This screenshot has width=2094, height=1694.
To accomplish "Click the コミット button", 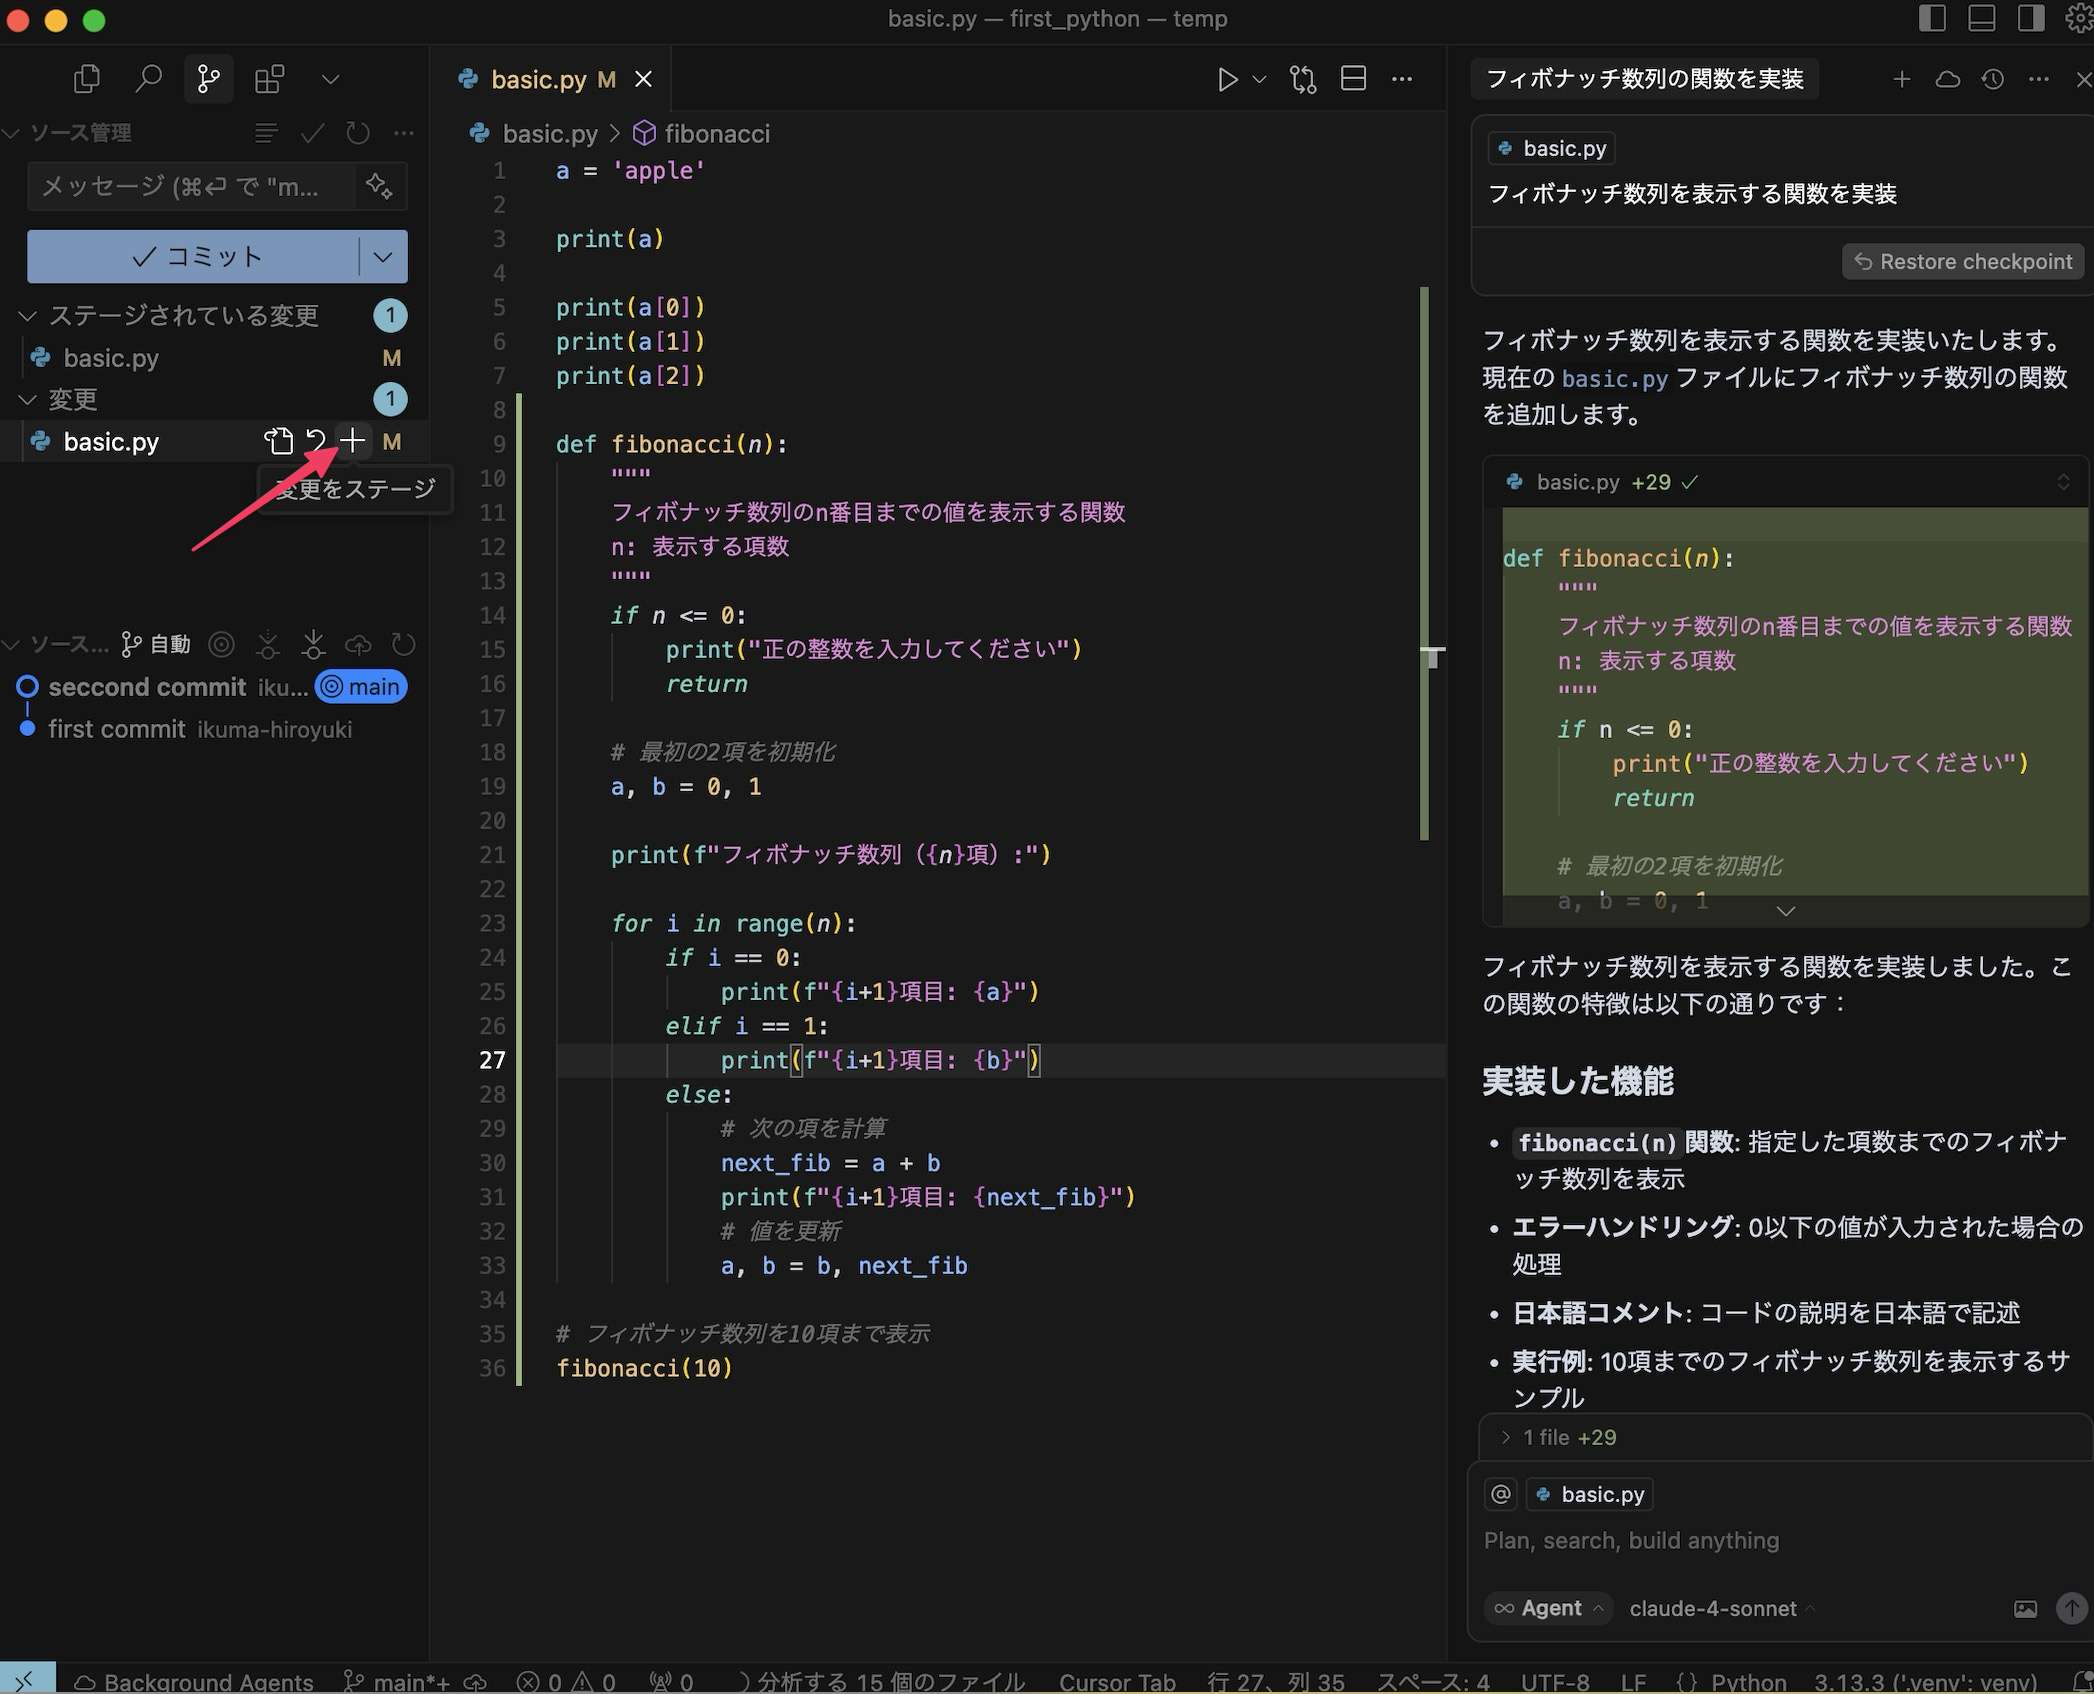I will pyautogui.click(x=194, y=257).
